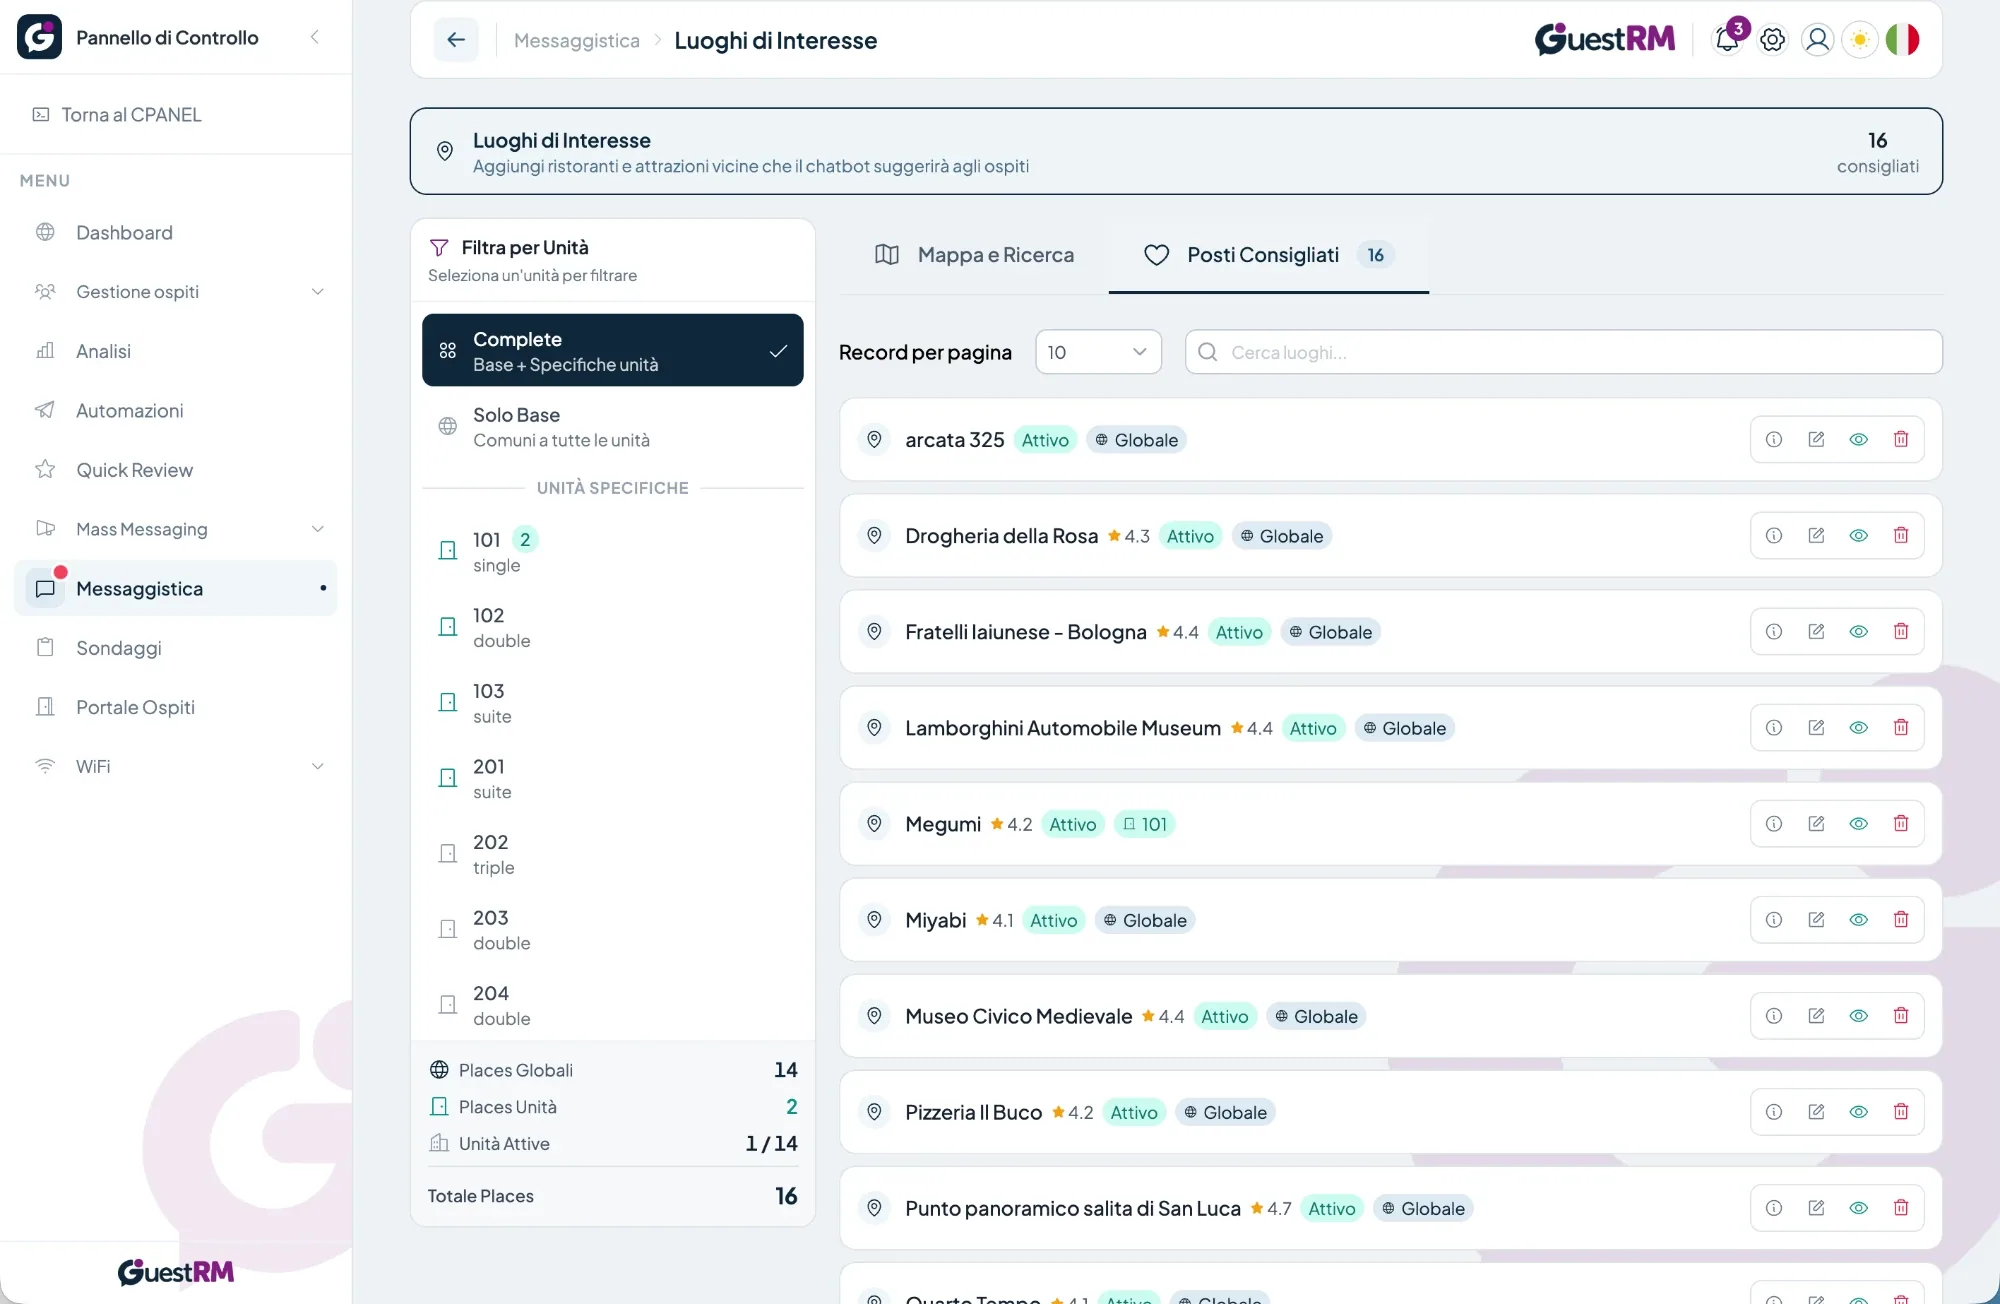
Task: Edit Museo Civico Medievale entry
Action: [1816, 1015]
